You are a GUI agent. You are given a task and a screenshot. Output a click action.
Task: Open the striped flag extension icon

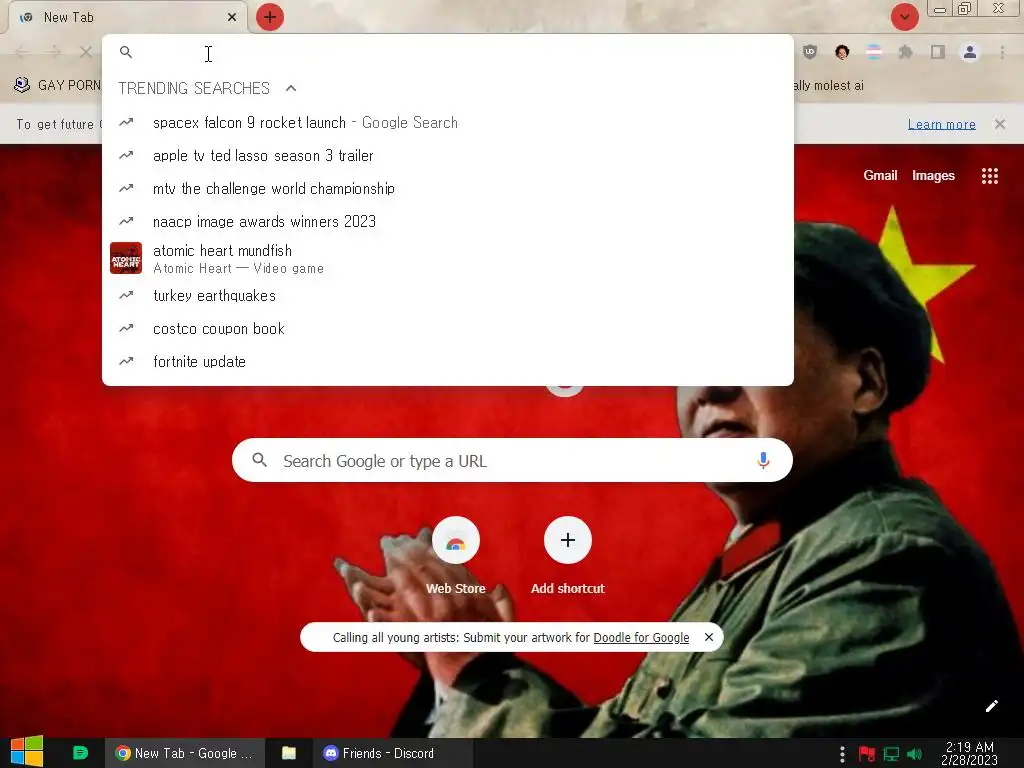[874, 52]
